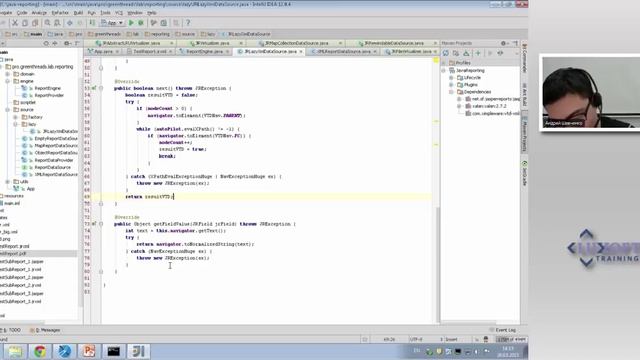
Task: Start debugging with the green bug icon
Action: tap(141, 23)
